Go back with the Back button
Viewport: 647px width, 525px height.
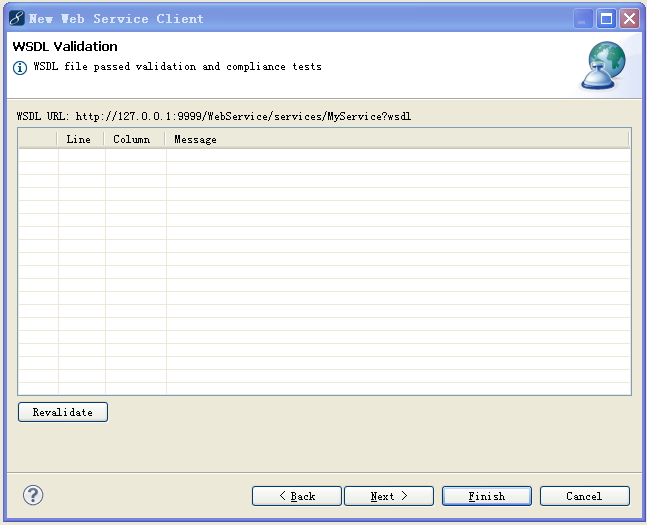pos(297,496)
